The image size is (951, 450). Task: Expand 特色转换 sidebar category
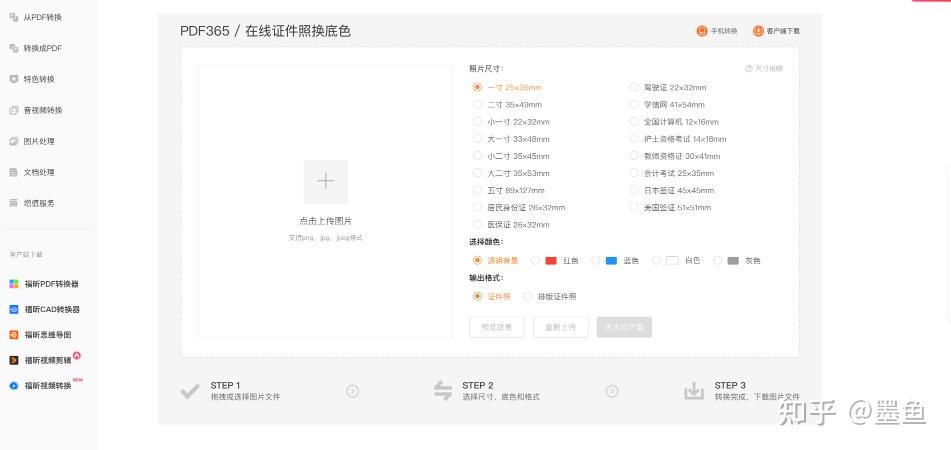tap(32, 79)
